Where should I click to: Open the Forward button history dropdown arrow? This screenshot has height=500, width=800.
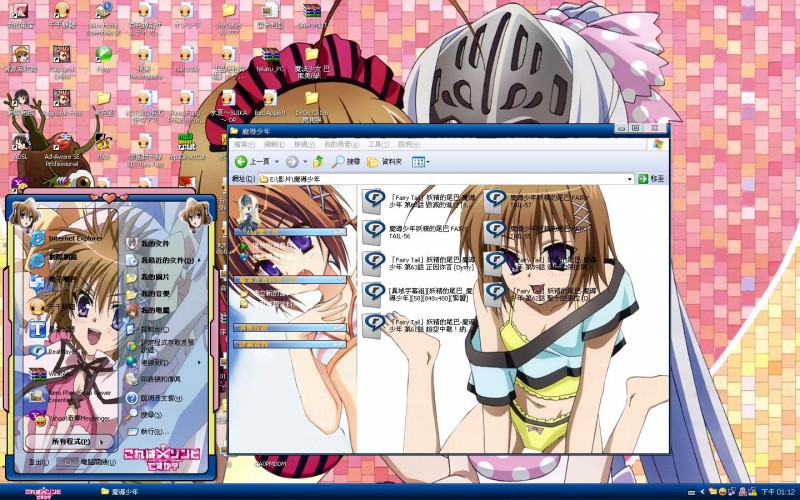(x=305, y=162)
